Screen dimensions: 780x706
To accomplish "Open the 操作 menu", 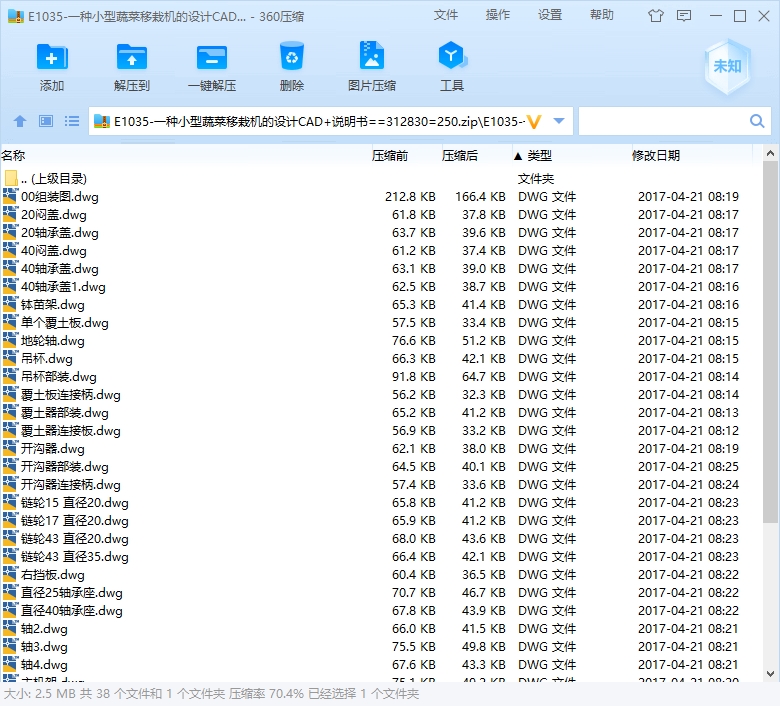I will click(x=498, y=15).
